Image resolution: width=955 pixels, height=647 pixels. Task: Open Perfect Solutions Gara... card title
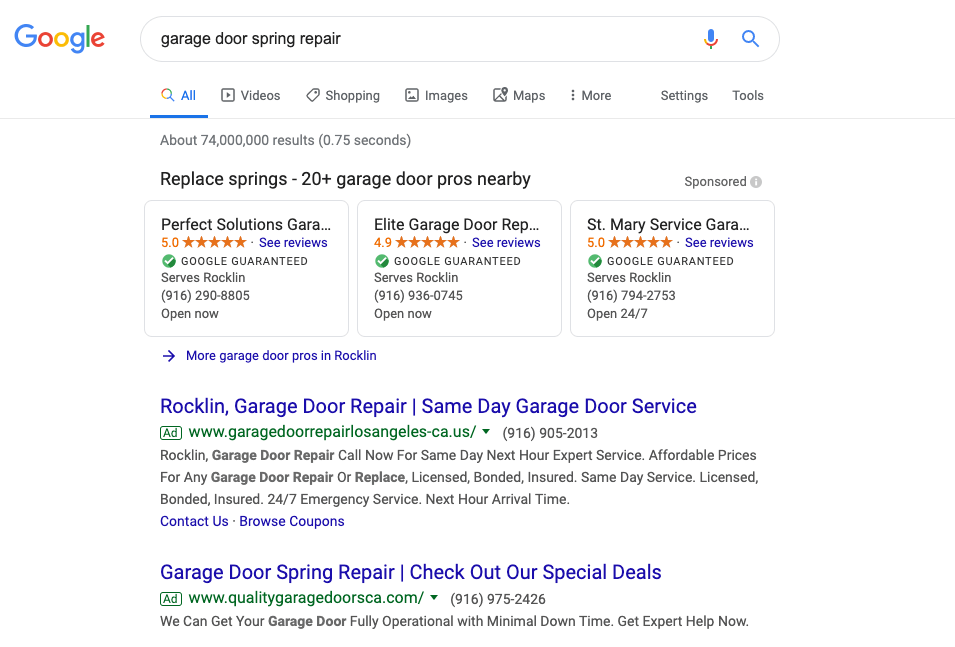(x=246, y=224)
